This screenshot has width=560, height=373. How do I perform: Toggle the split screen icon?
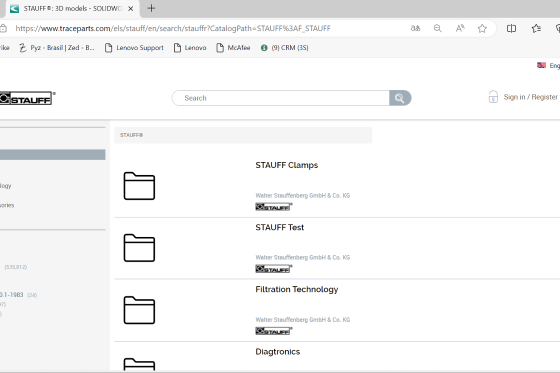tap(511, 28)
